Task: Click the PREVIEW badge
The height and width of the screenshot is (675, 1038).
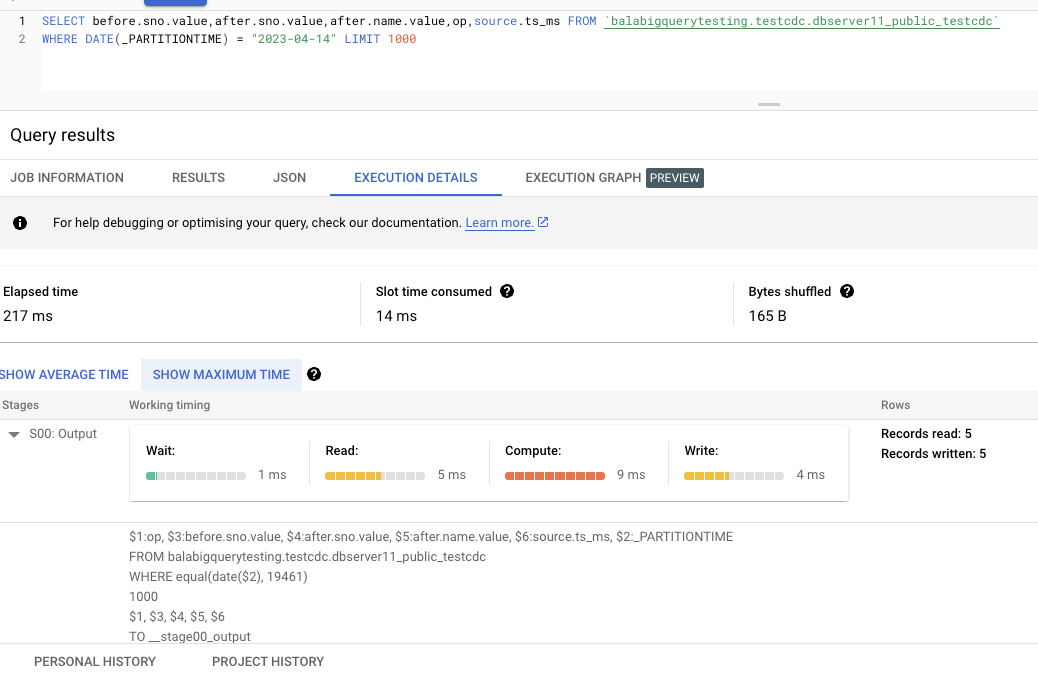Action: [x=675, y=178]
